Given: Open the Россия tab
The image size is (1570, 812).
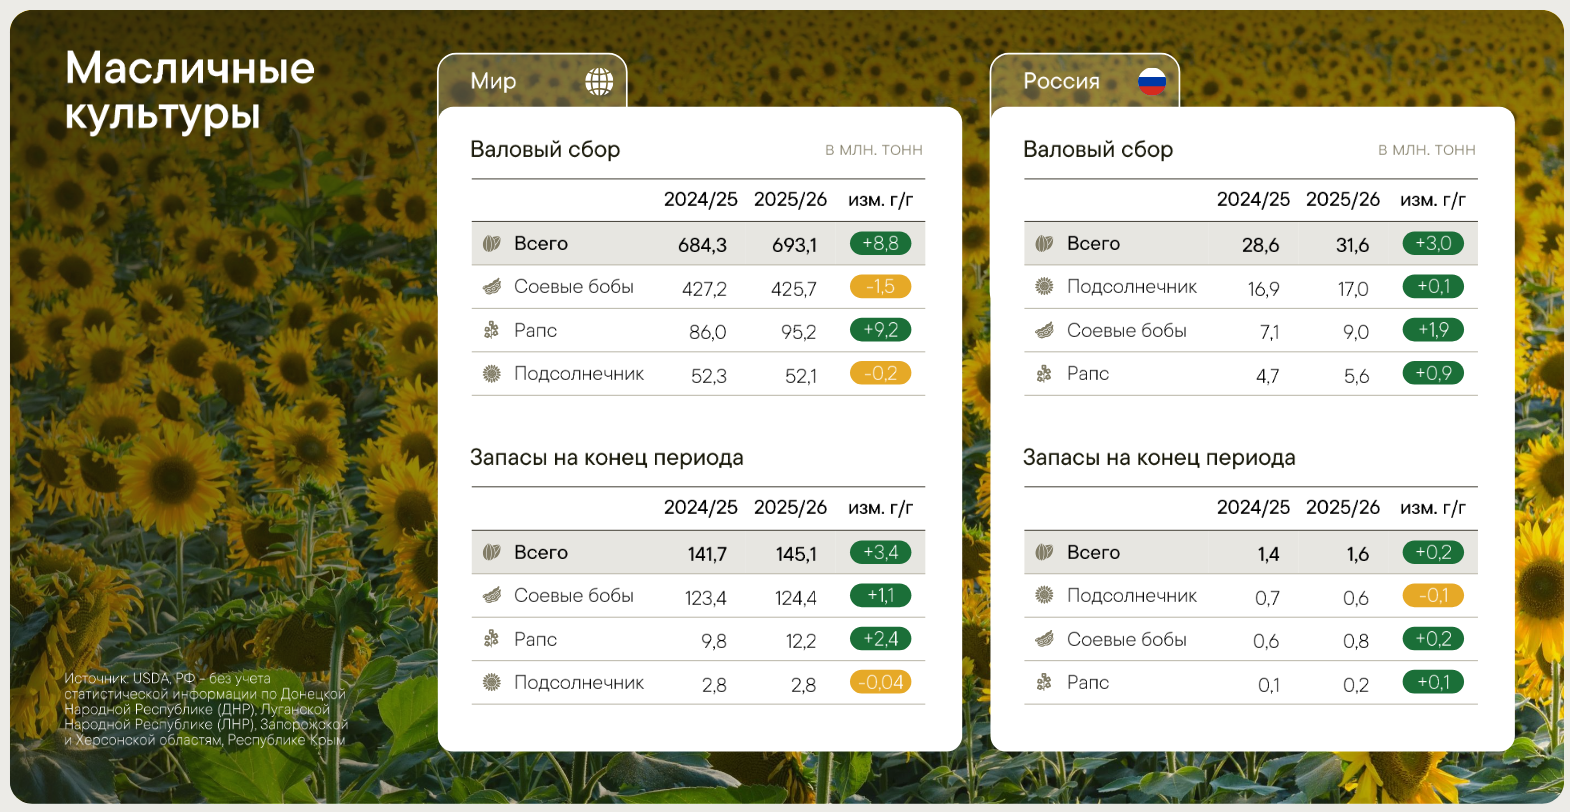Looking at the screenshot, I should click(1061, 82).
